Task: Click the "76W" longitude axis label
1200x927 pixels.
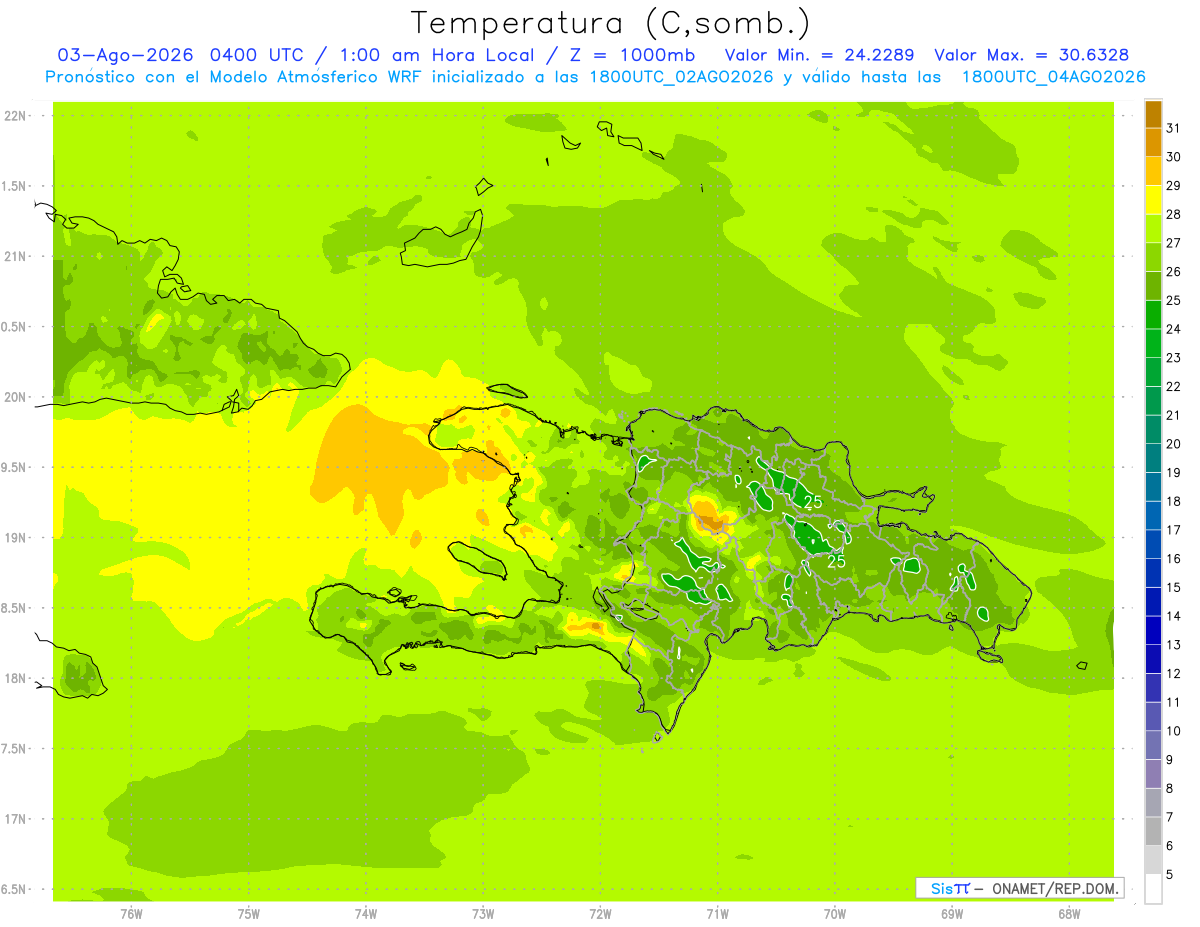Action: coord(131,914)
